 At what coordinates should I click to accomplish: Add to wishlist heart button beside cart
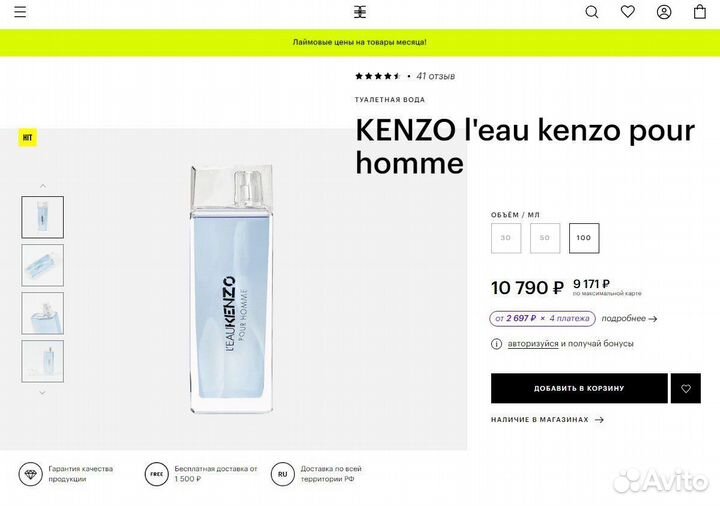click(x=686, y=388)
